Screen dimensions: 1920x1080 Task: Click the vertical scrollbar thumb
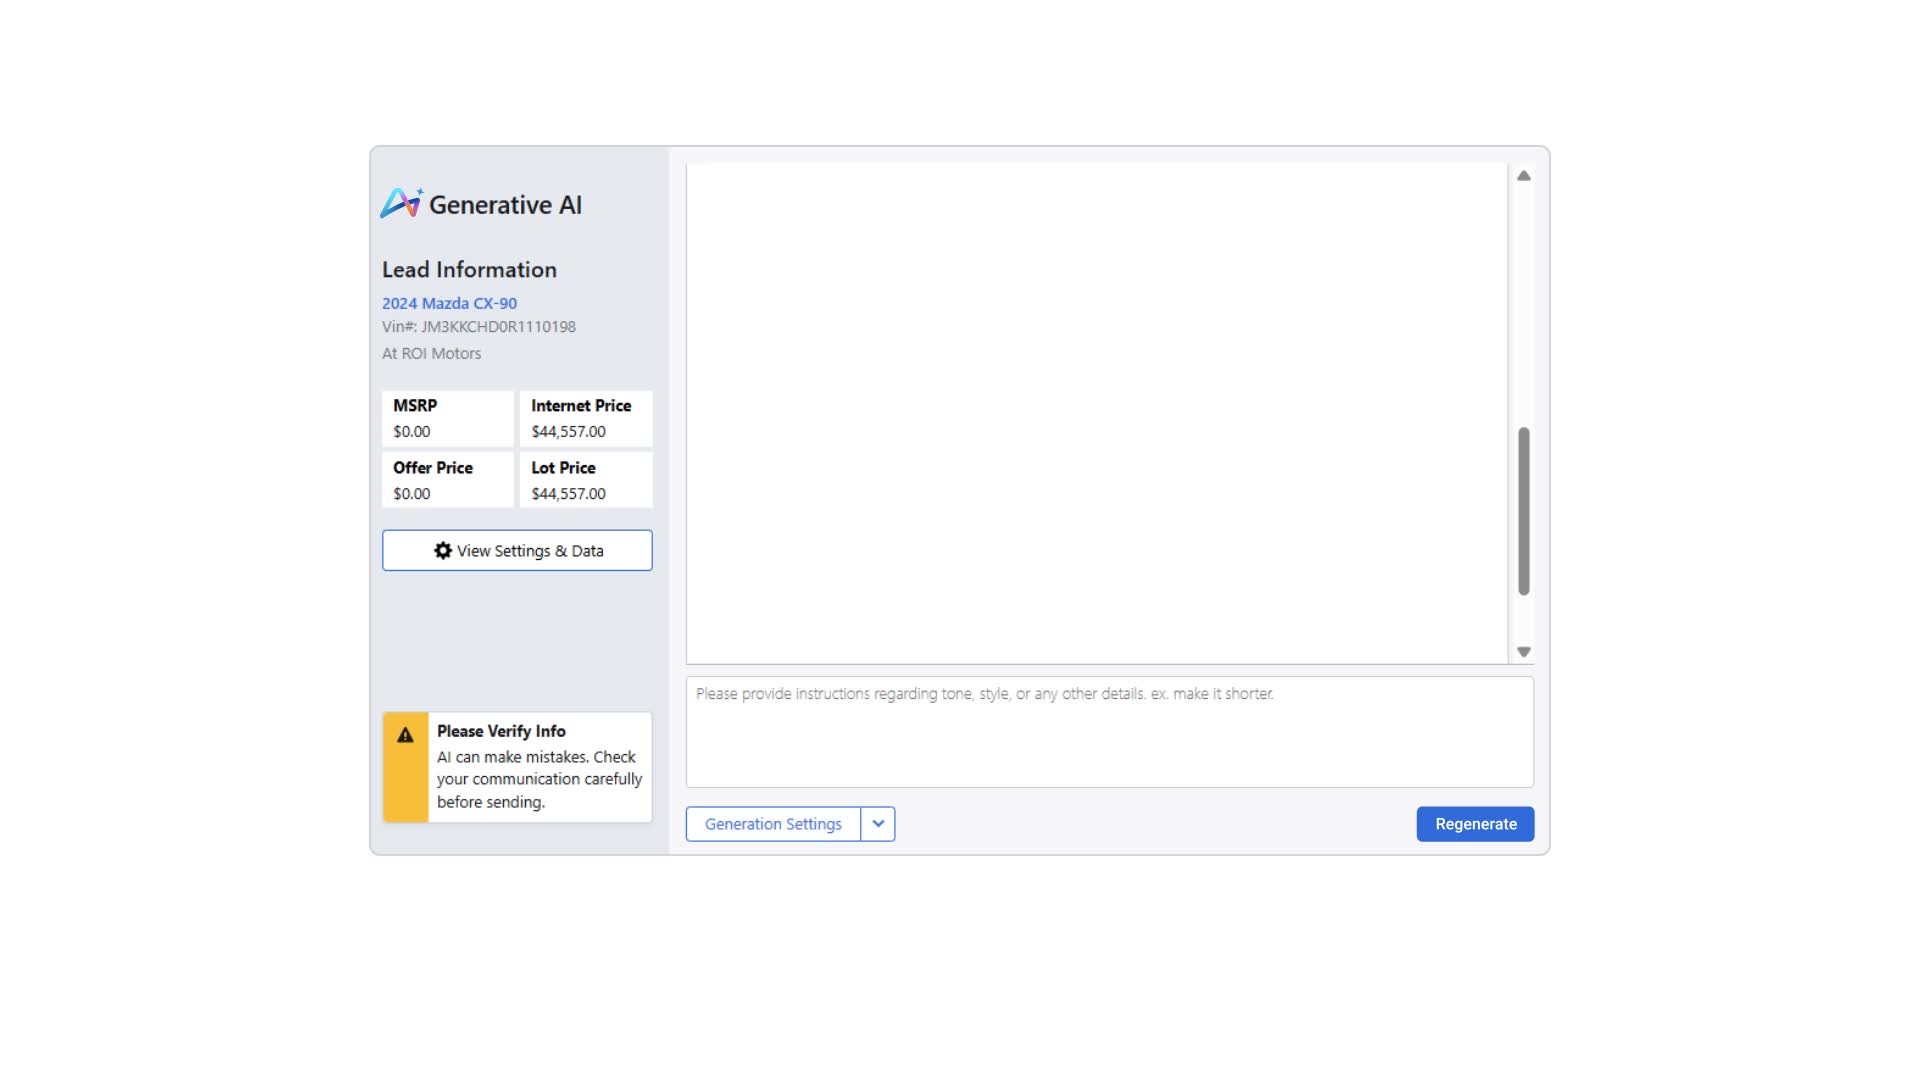pyautogui.click(x=1523, y=511)
